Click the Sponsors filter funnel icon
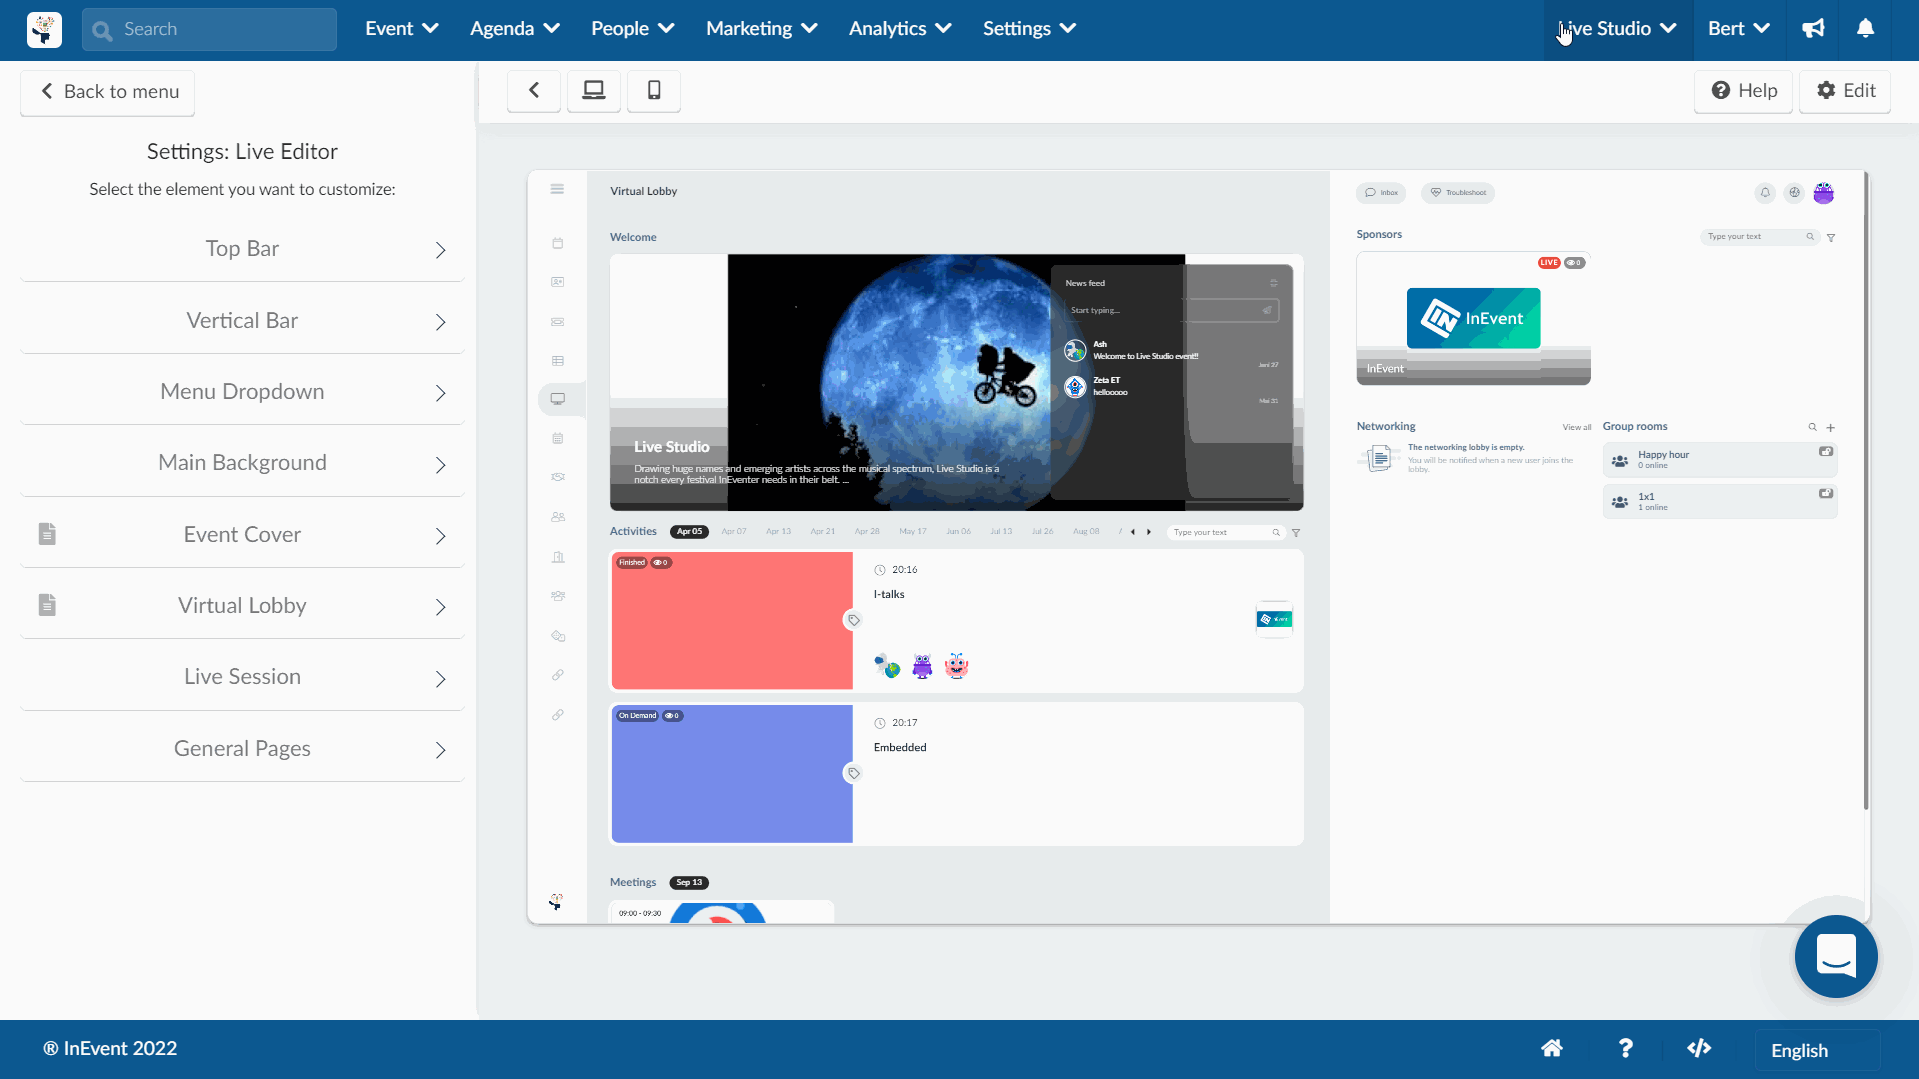The image size is (1919, 1079). click(x=1831, y=238)
